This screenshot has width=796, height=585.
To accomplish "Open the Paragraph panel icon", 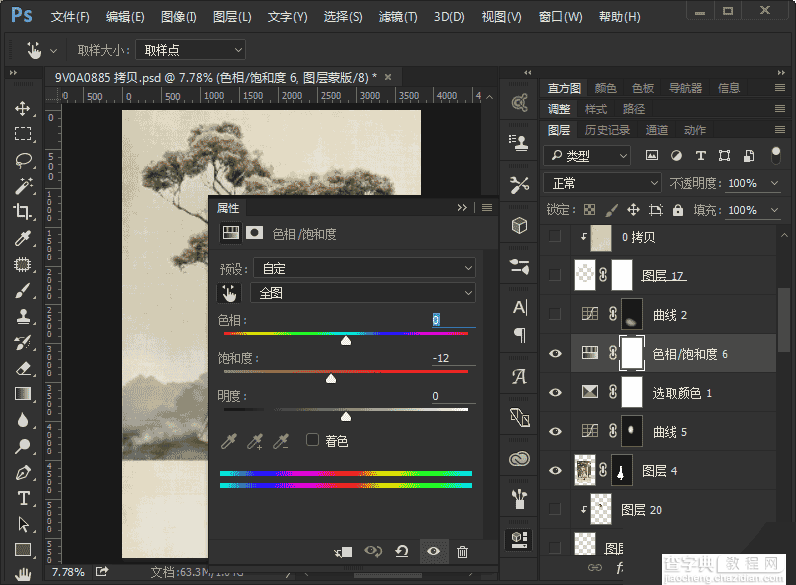I will 519,335.
